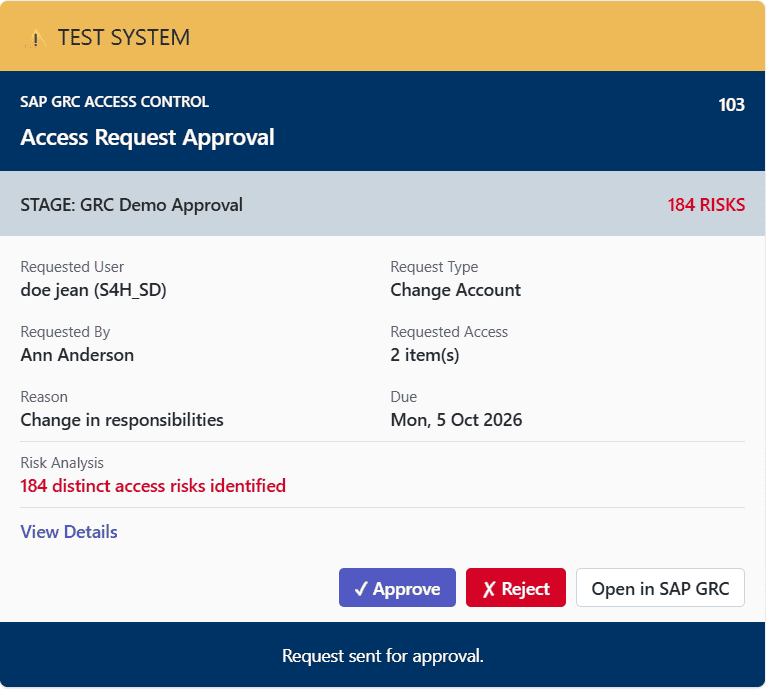Click the TEST SYSTEM banner text
The image size is (766, 691).
tap(124, 38)
